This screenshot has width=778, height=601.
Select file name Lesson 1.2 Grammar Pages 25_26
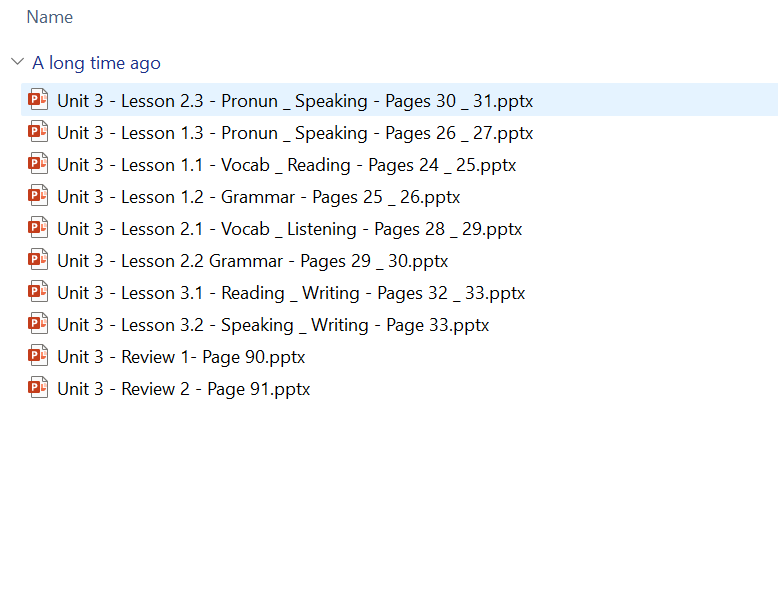point(258,197)
